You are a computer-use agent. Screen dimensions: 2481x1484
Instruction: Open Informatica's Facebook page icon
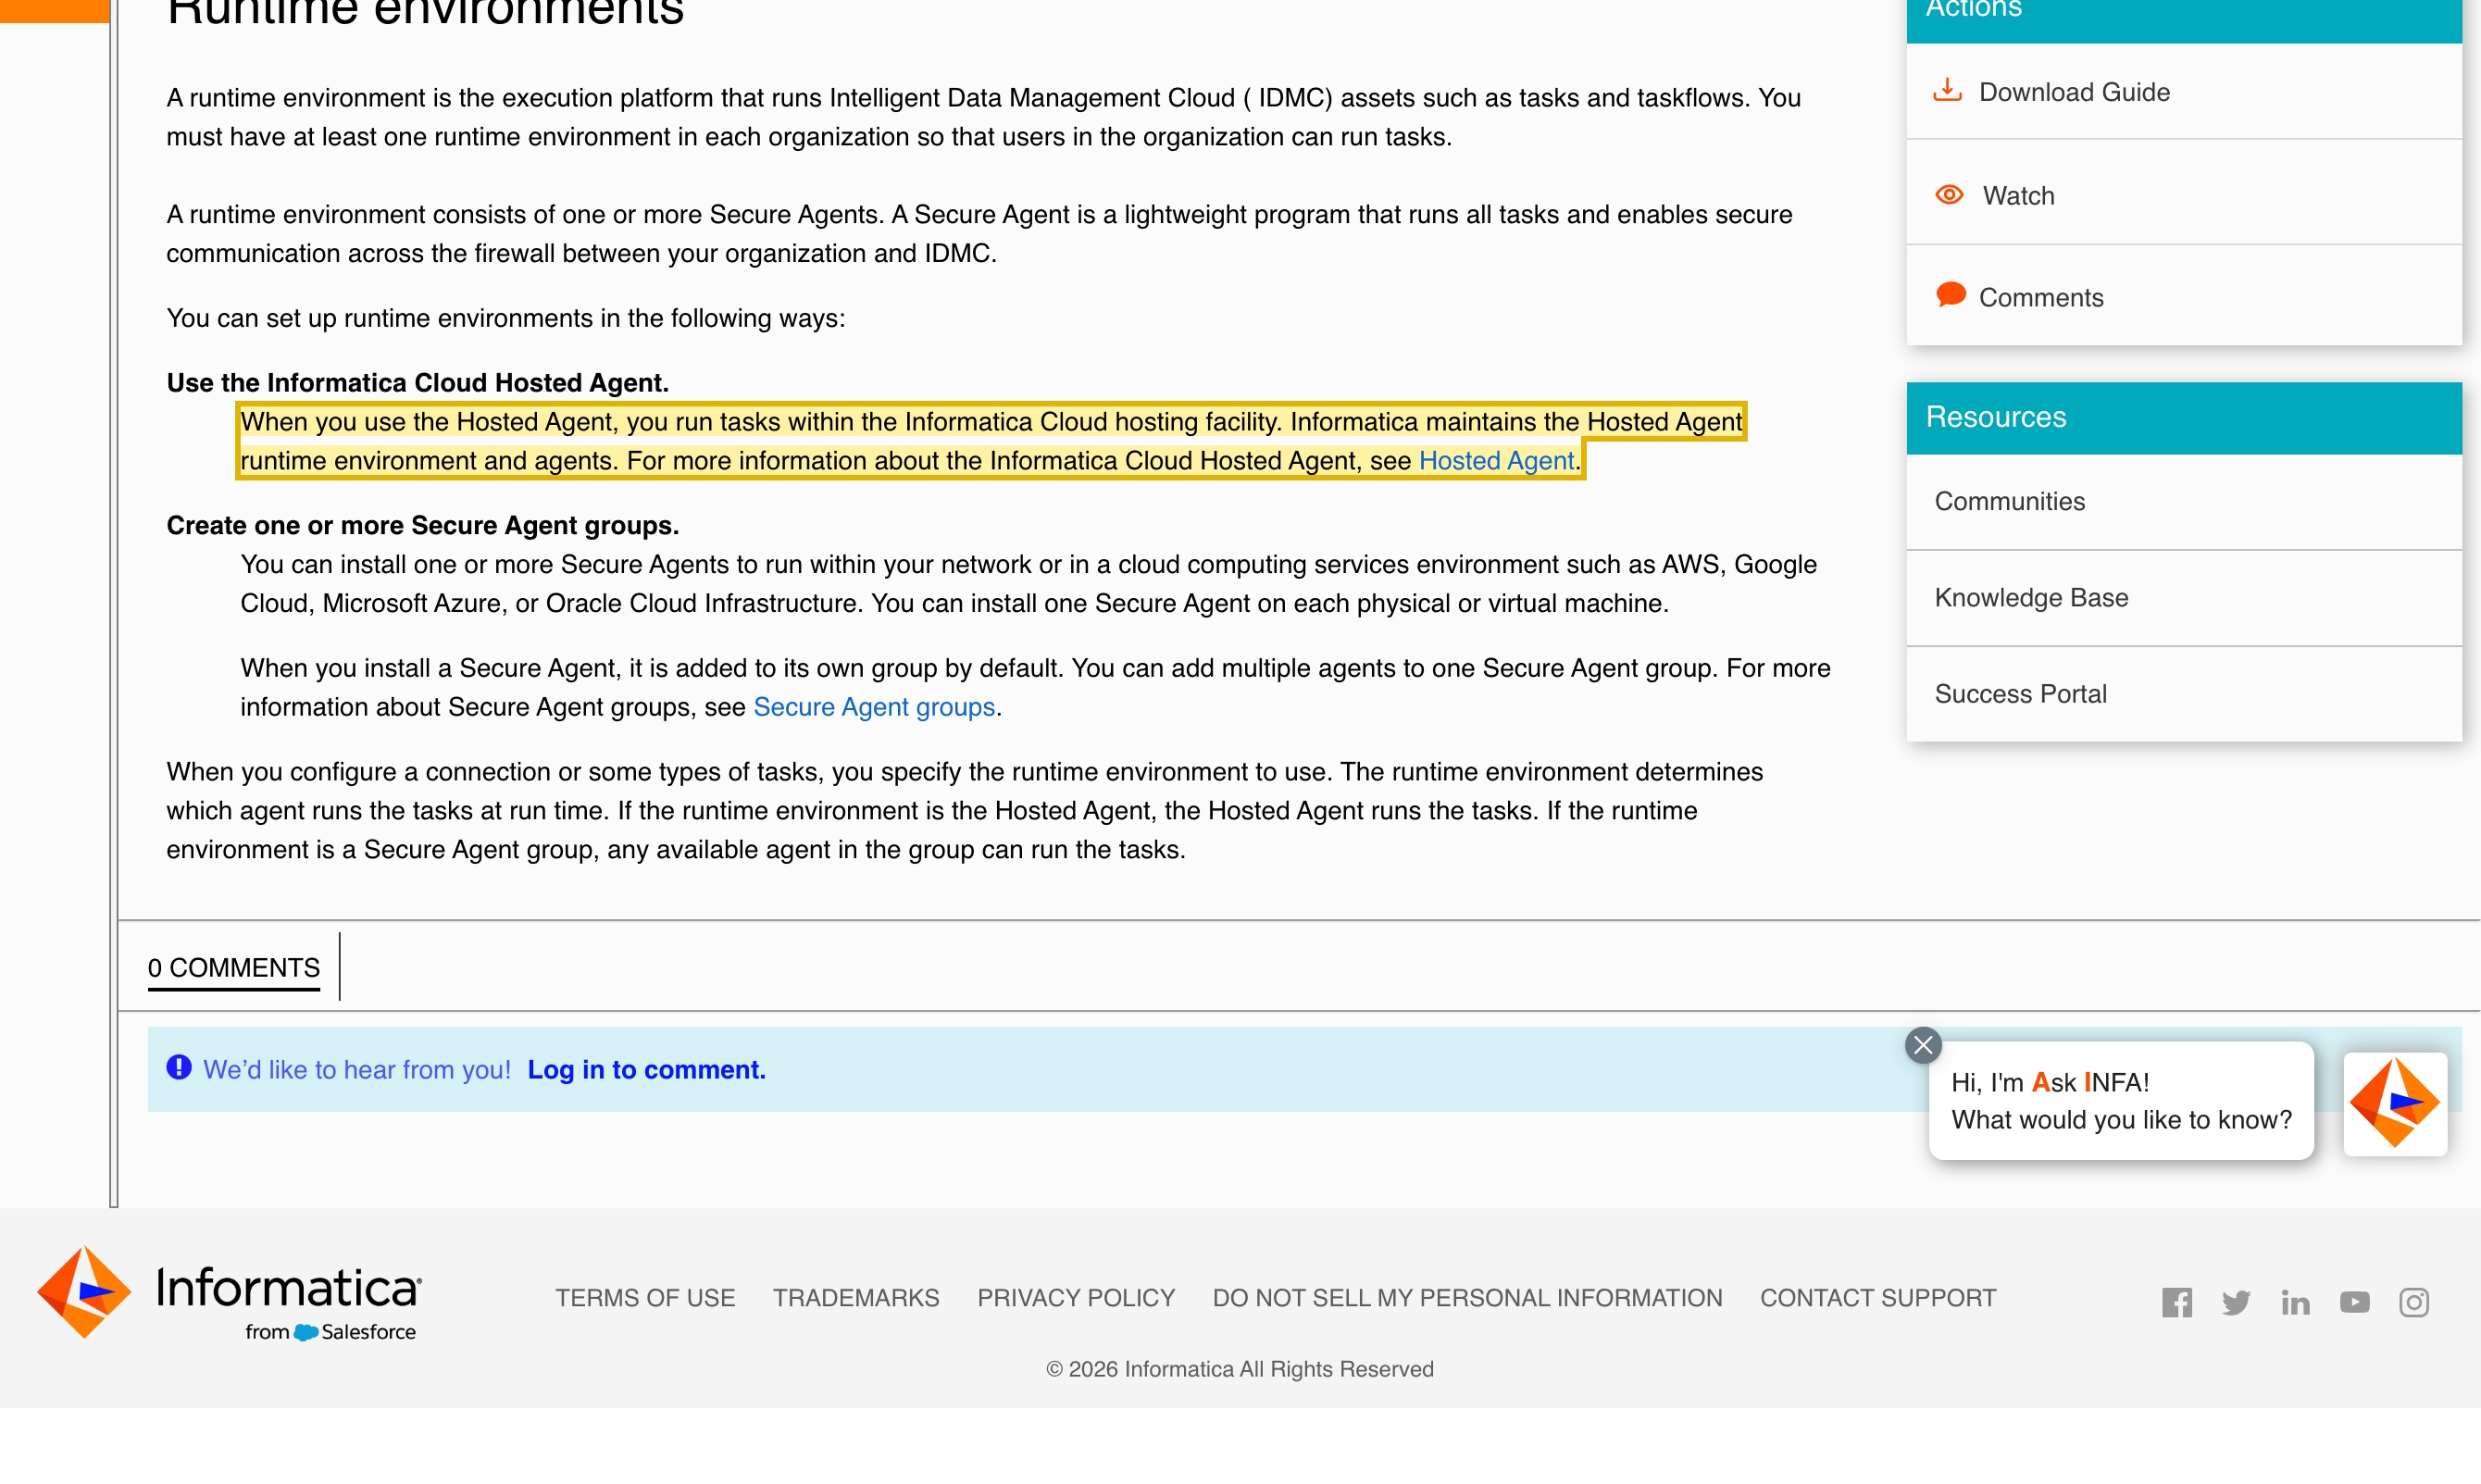tap(2176, 1302)
